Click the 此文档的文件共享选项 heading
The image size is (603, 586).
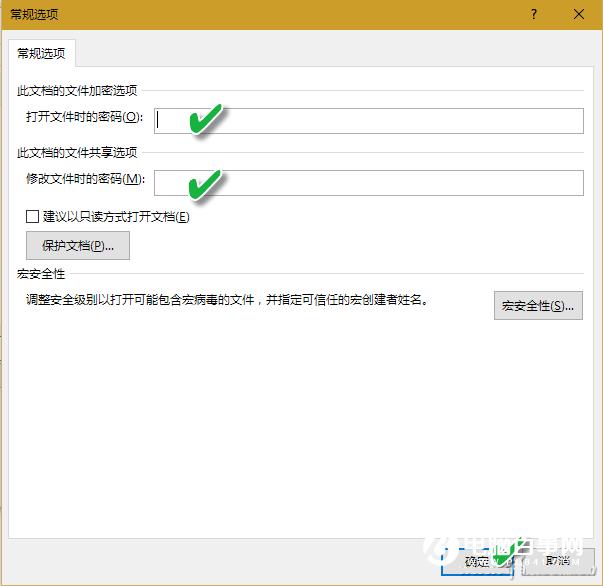(77, 153)
